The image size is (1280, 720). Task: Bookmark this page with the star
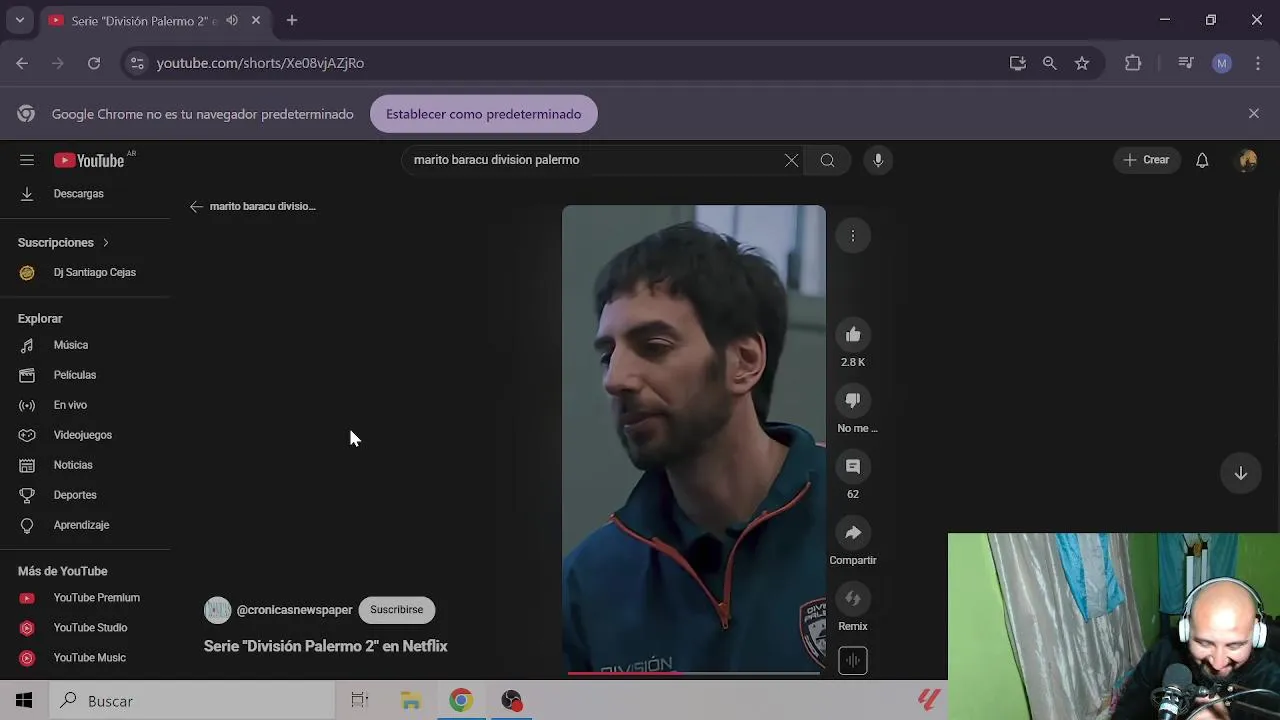[x=1082, y=63]
